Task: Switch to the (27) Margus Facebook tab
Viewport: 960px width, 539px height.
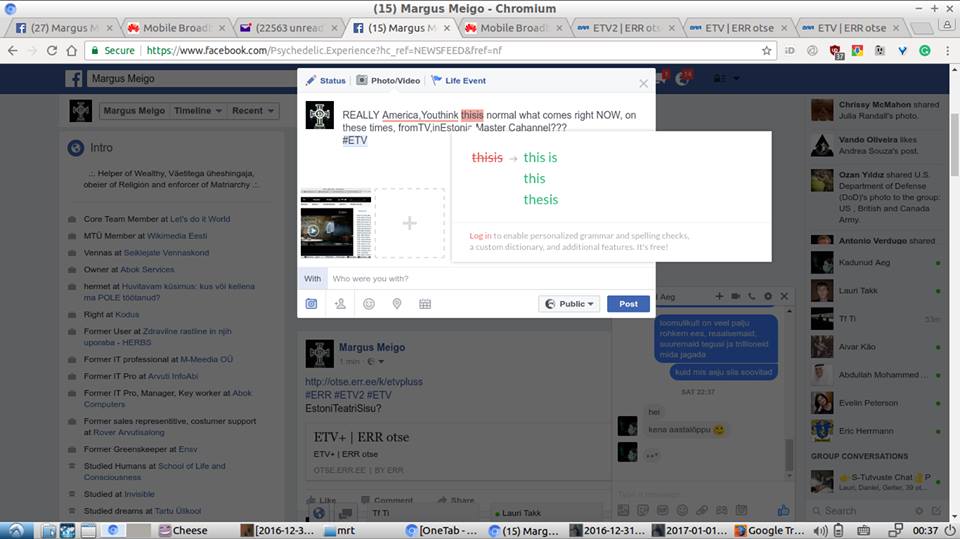Action: tap(63, 28)
